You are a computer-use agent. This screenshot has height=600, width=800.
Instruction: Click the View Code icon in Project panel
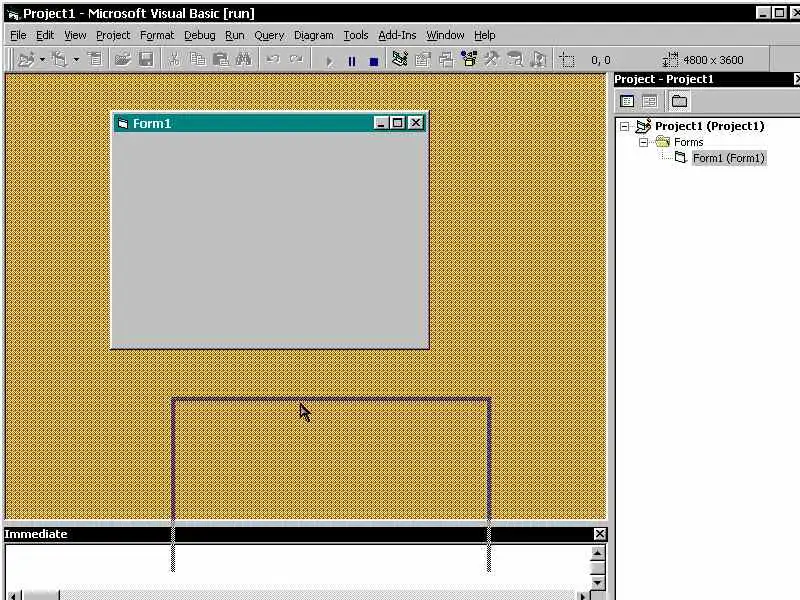627,101
